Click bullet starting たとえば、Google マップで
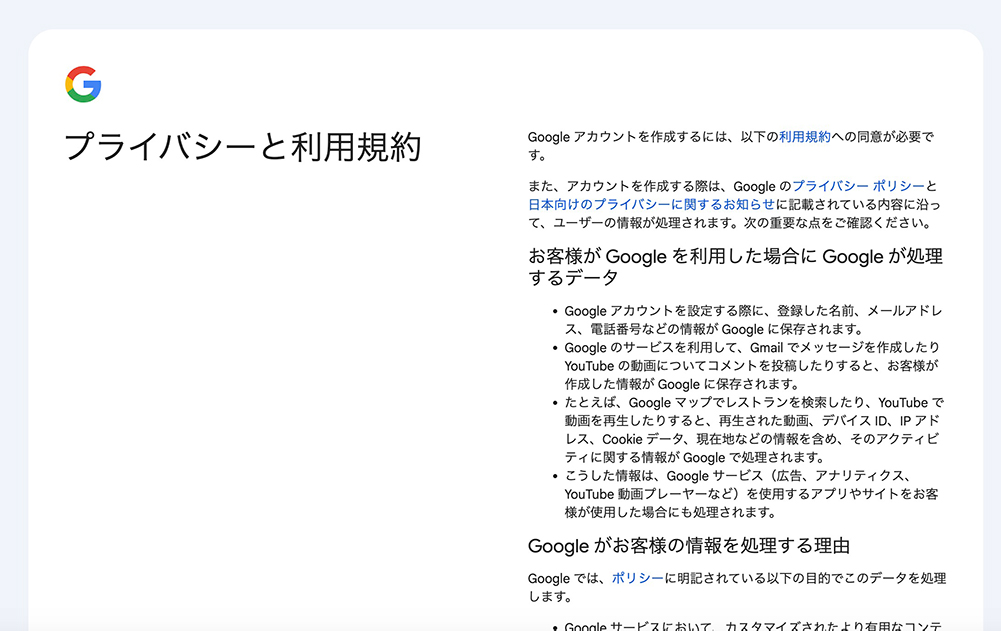 tap(754, 430)
